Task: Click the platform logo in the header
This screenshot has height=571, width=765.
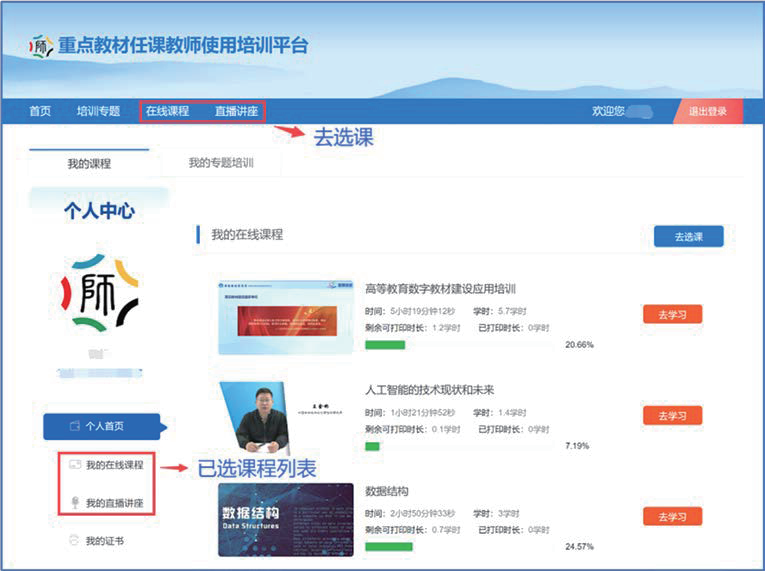Action: (x=41, y=46)
